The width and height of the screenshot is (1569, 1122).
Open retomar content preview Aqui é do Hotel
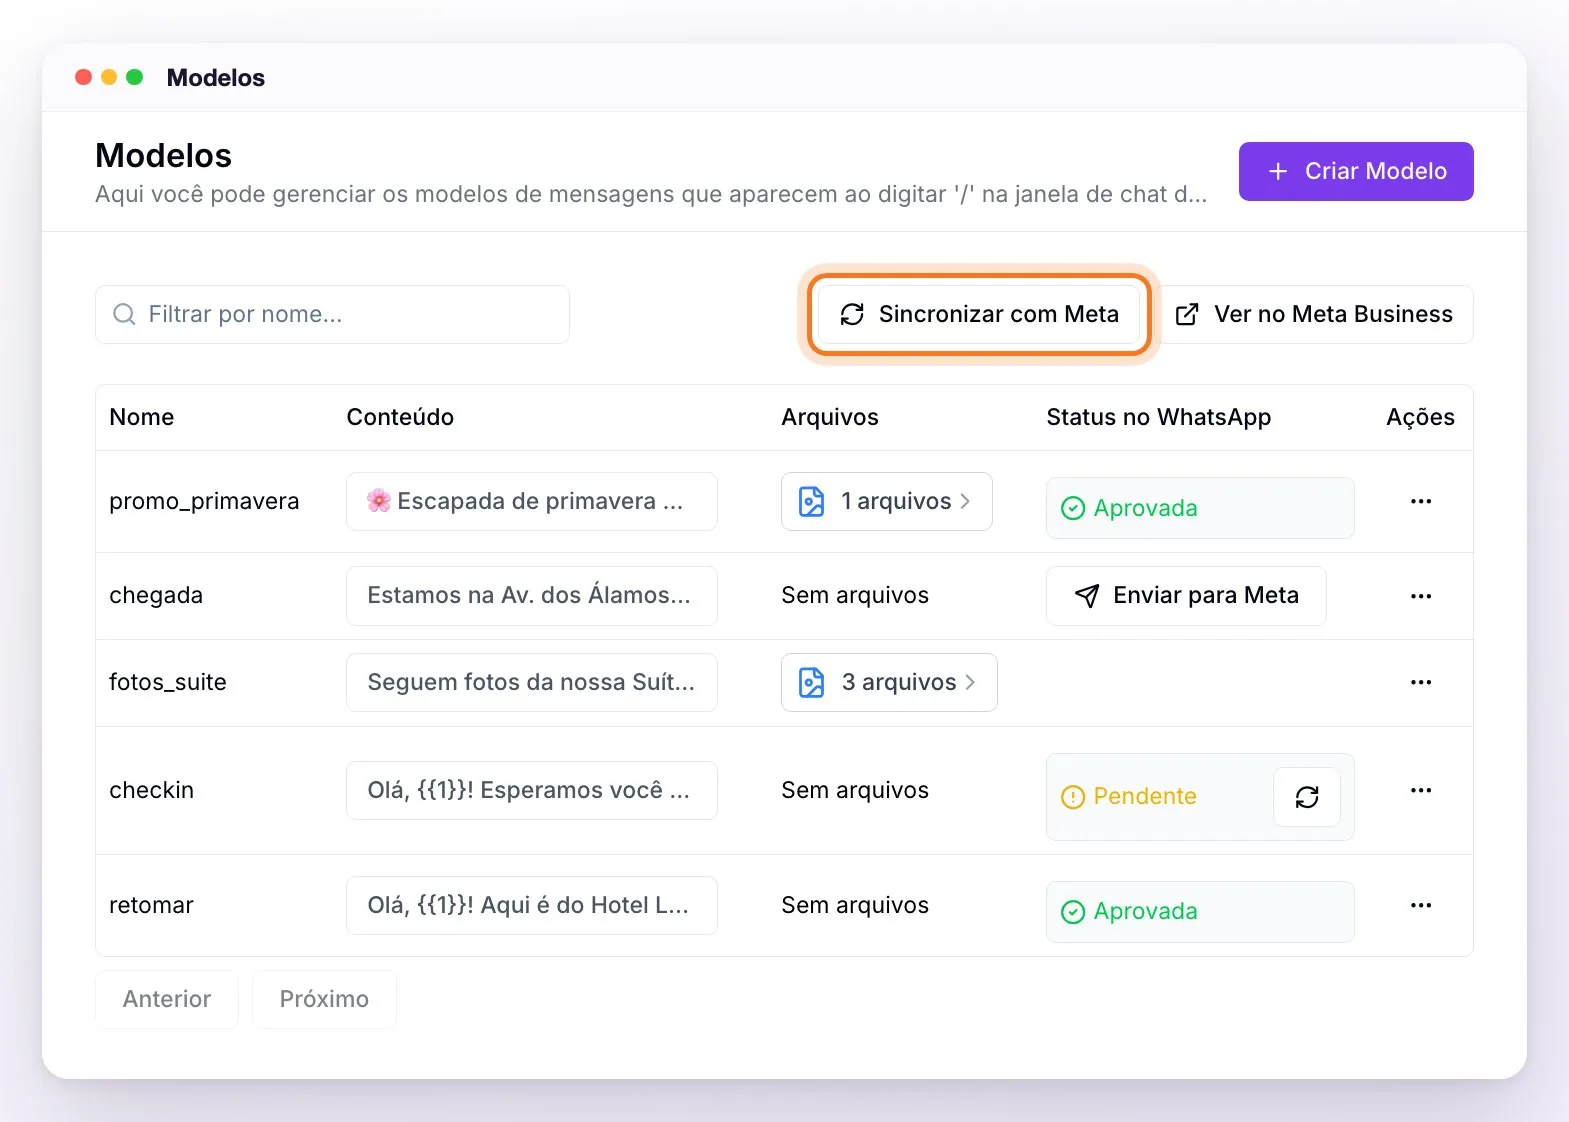[x=532, y=905]
